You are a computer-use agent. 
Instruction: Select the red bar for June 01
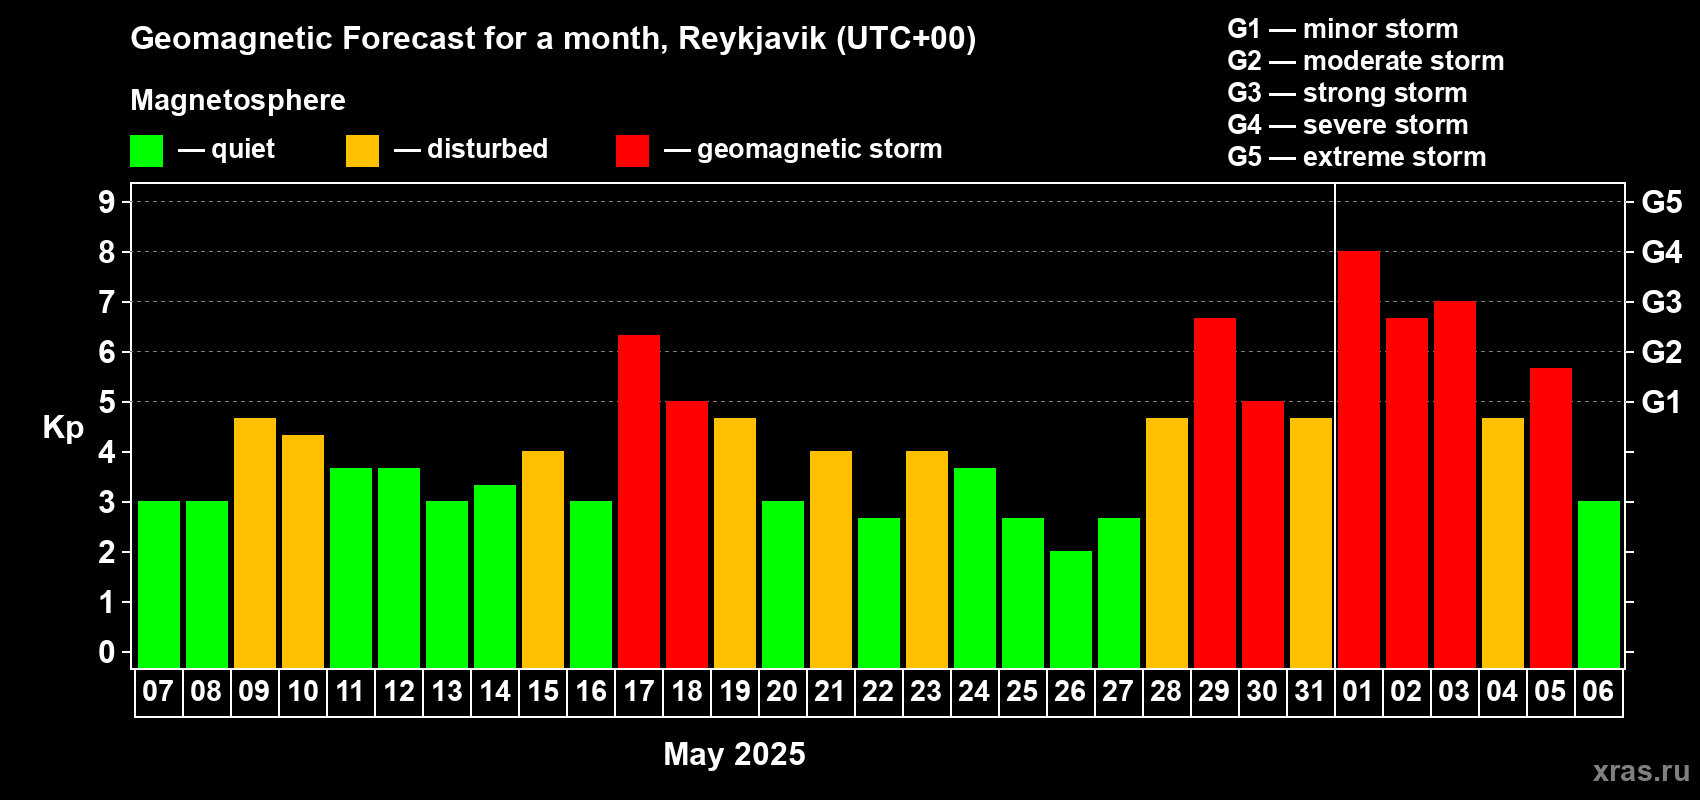[1359, 460]
